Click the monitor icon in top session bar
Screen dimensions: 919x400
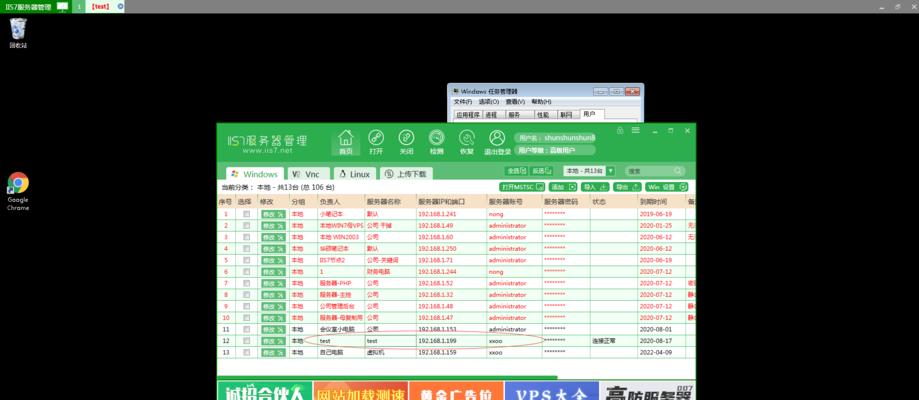pos(62,6)
